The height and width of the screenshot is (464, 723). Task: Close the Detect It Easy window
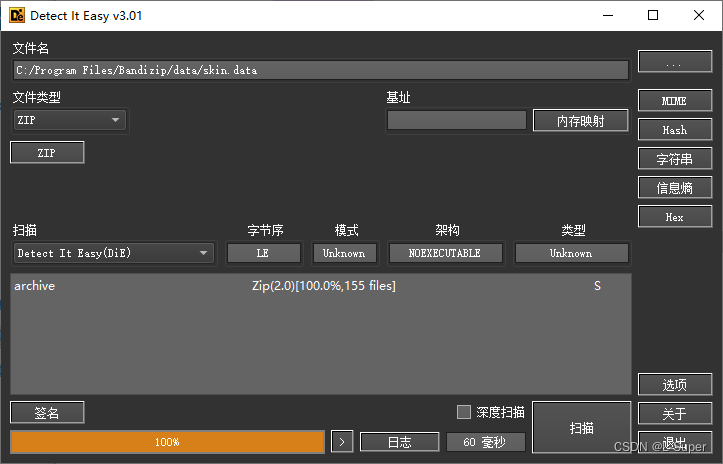[x=699, y=15]
